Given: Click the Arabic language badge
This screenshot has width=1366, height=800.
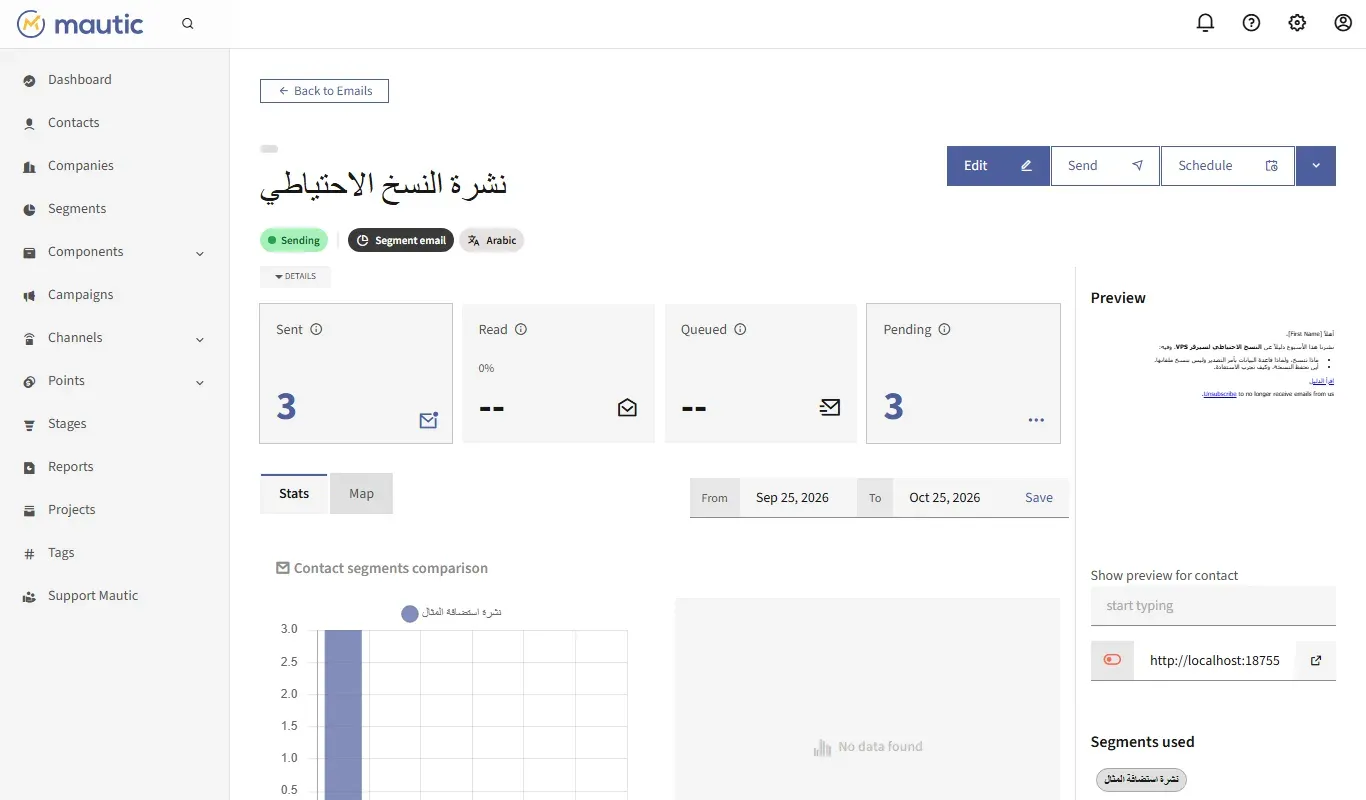Looking at the screenshot, I should pyautogui.click(x=492, y=240).
